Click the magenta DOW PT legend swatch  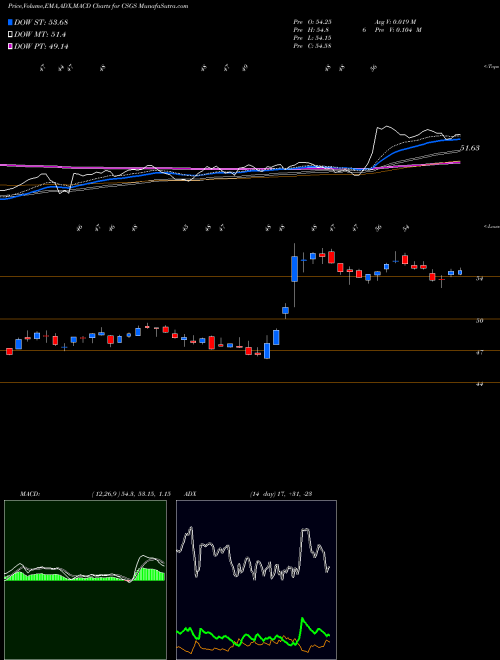pos(10,46)
